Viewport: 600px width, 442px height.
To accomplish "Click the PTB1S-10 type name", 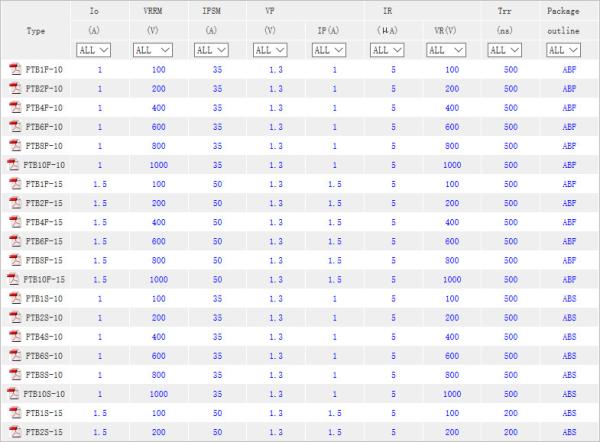I will (44, 299).
